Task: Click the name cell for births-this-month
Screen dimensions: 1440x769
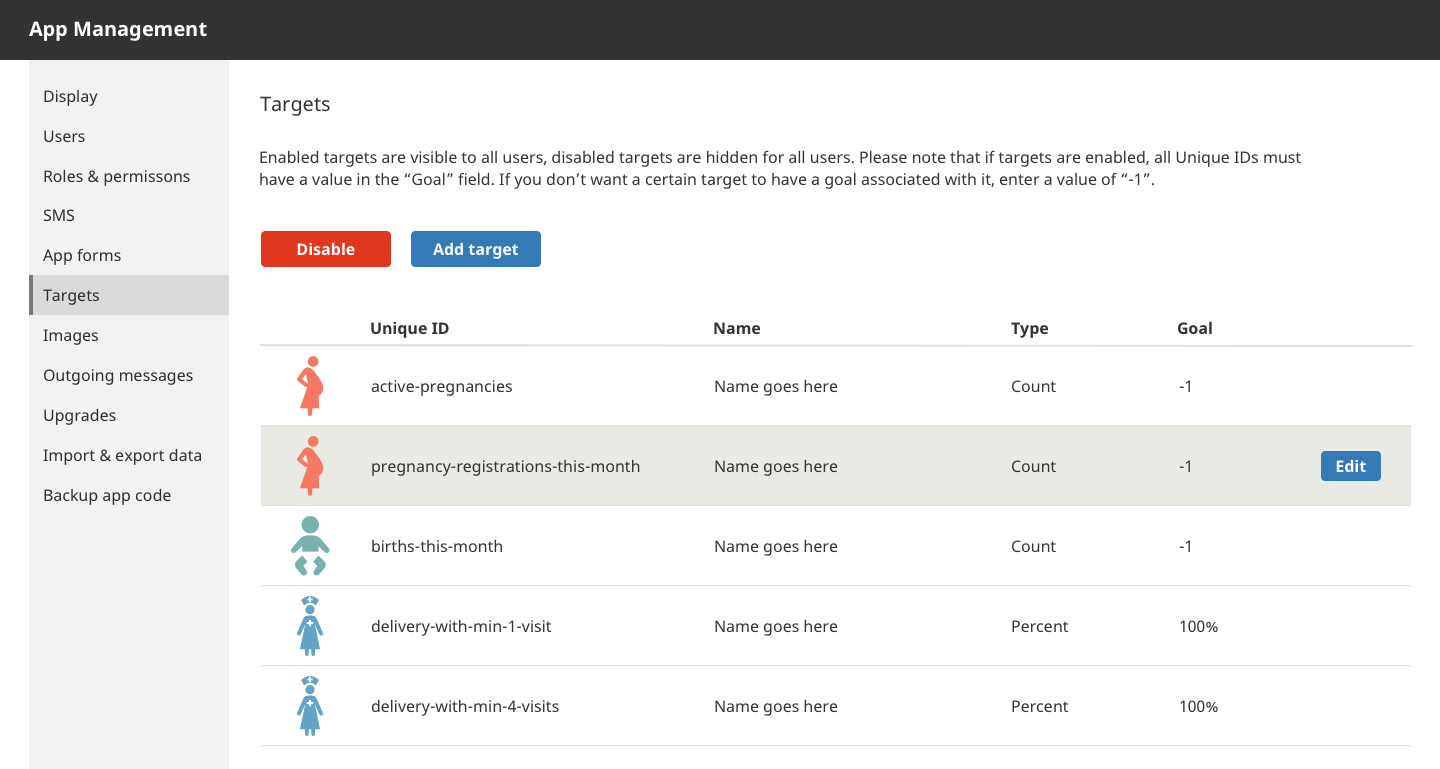Action: pyautogui.click(x=776, y=546)
